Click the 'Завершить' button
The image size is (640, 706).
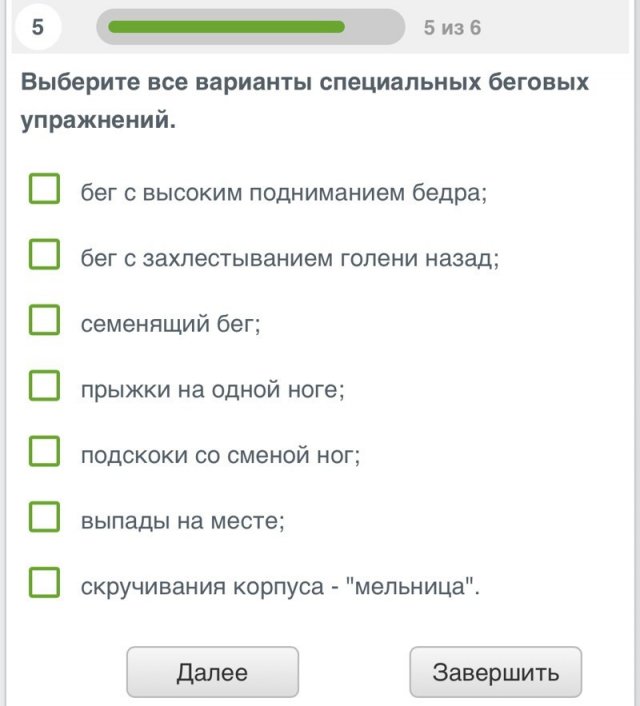click(495, 672)
